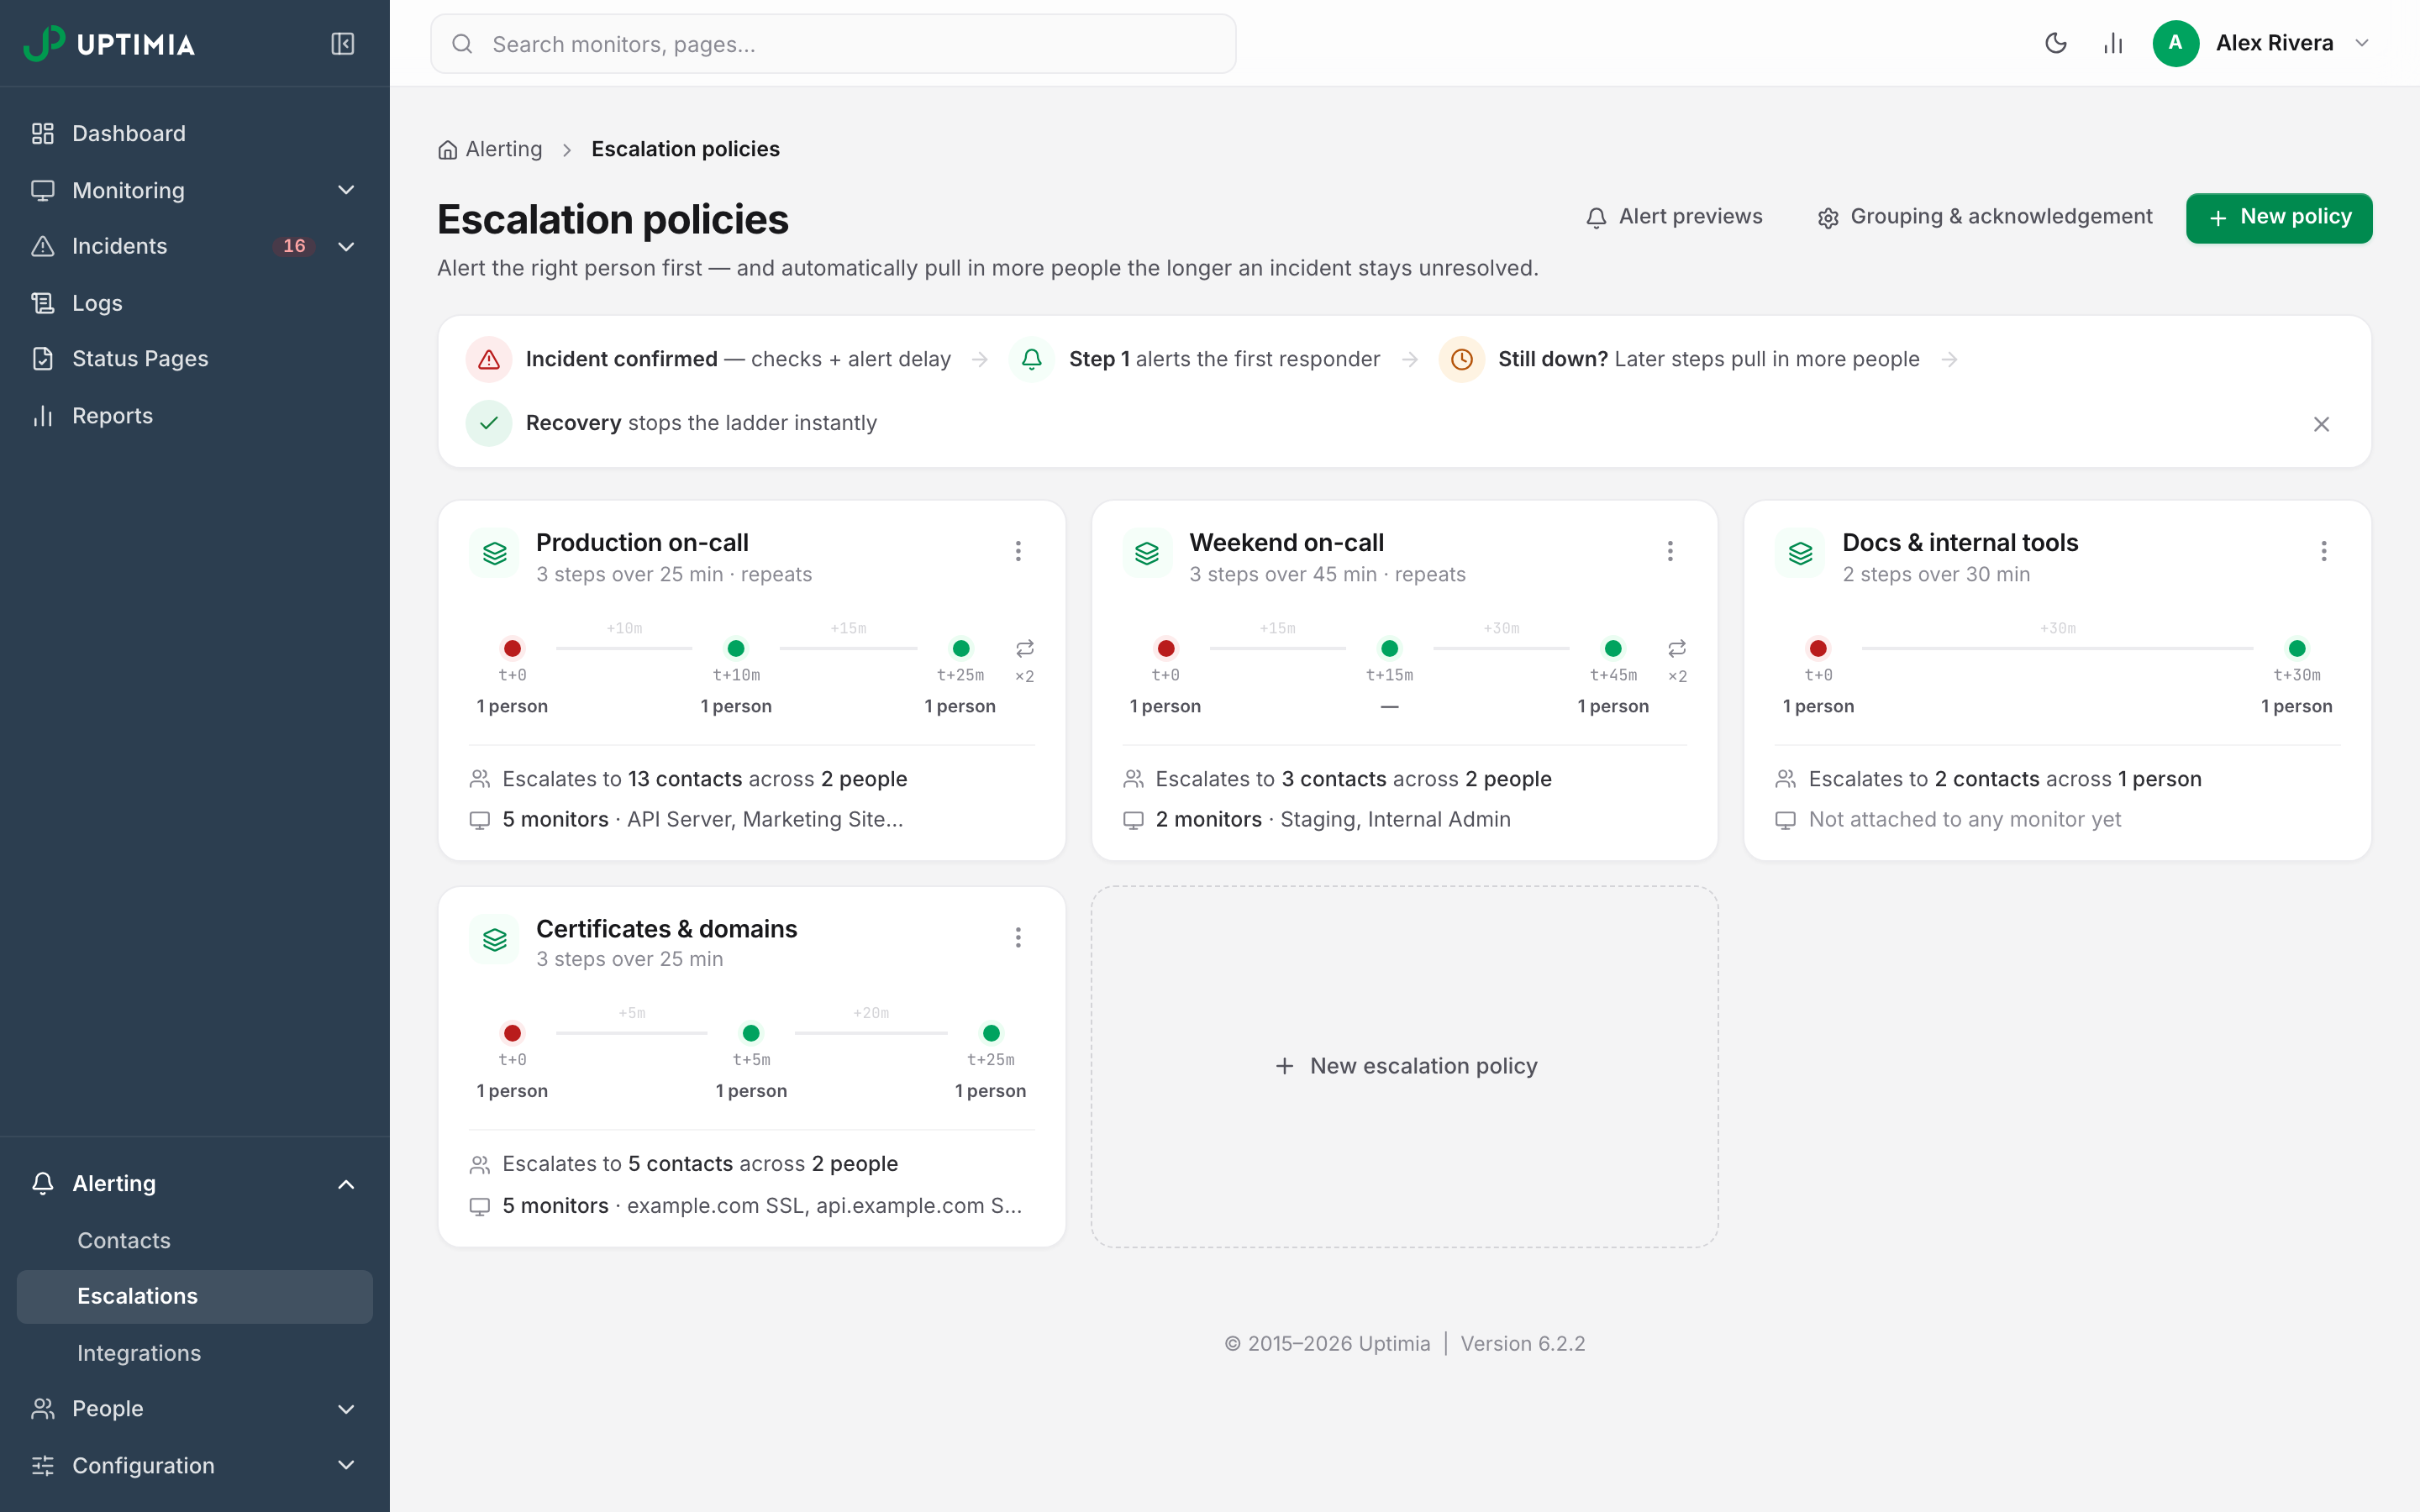
Task: Open the Production on-call policy title
Action: (x=642, y=542)
